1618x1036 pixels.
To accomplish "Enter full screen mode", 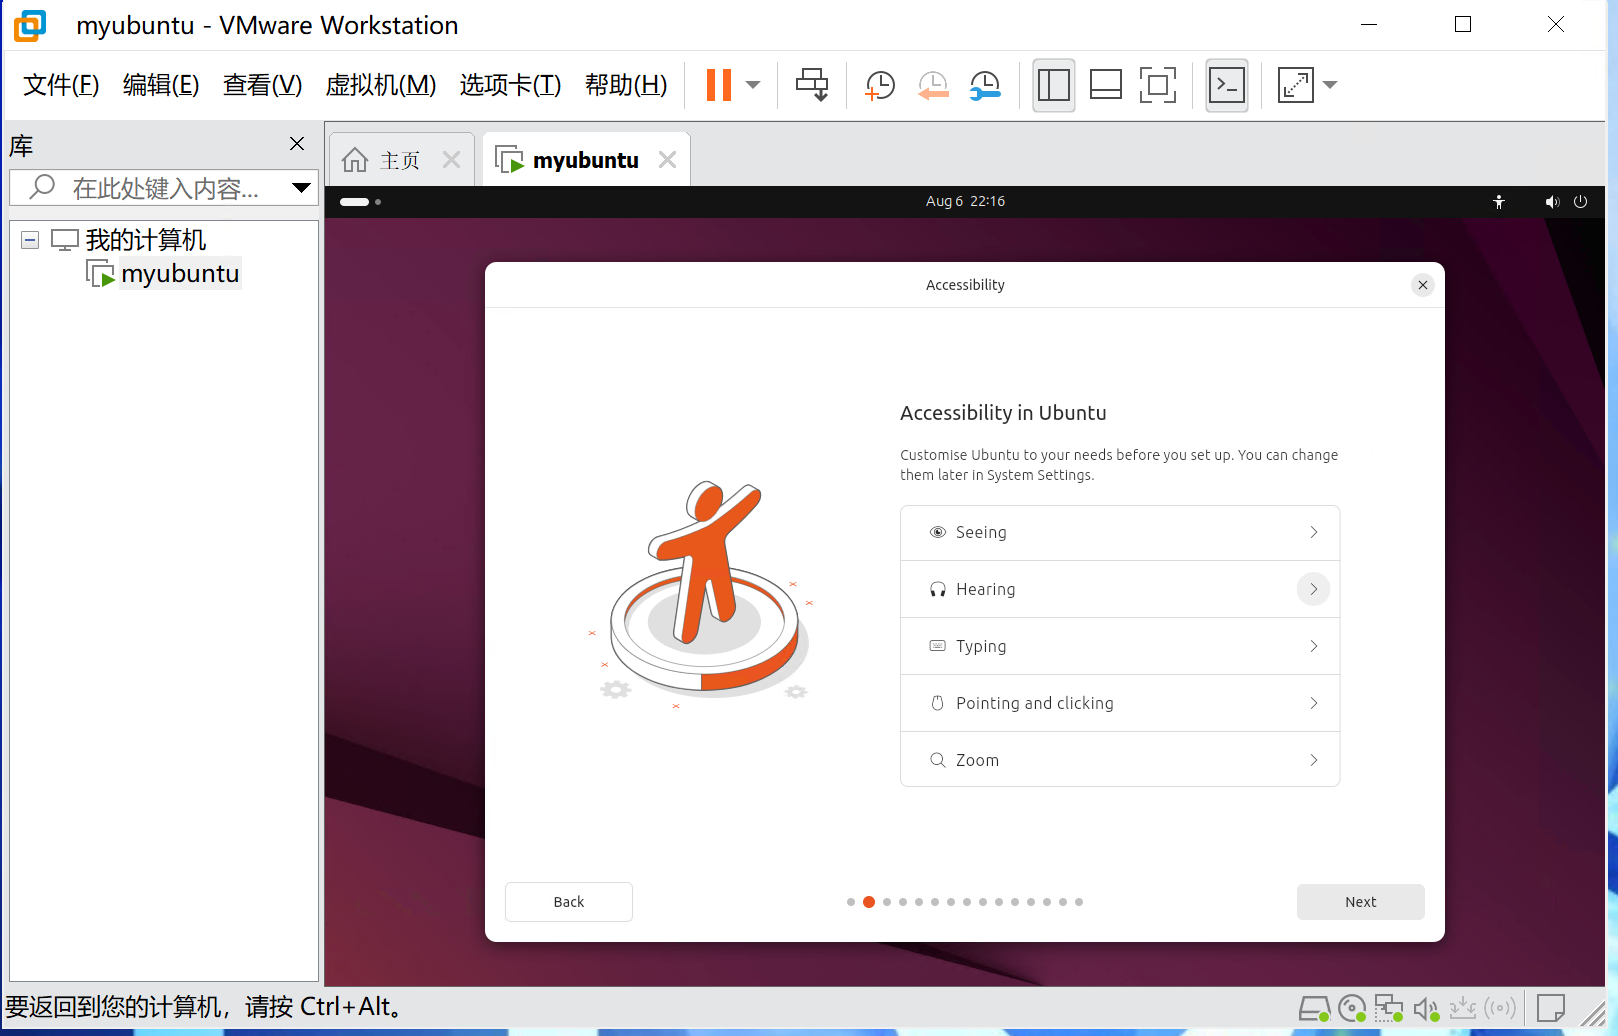I will (1158, 85).
